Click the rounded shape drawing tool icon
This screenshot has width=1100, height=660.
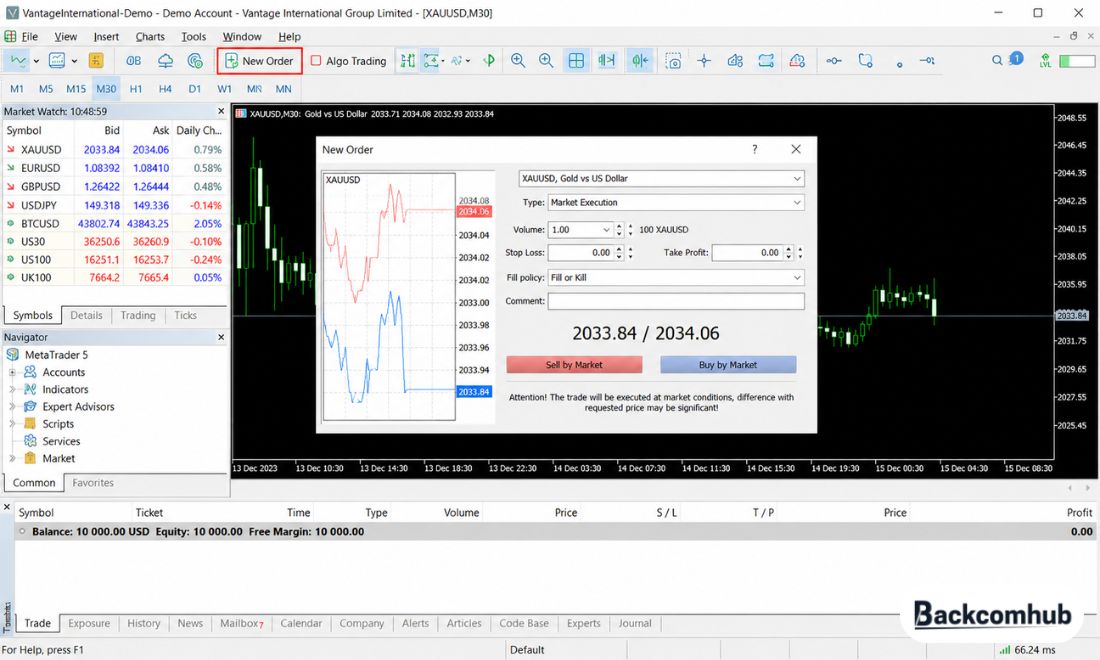866,61
